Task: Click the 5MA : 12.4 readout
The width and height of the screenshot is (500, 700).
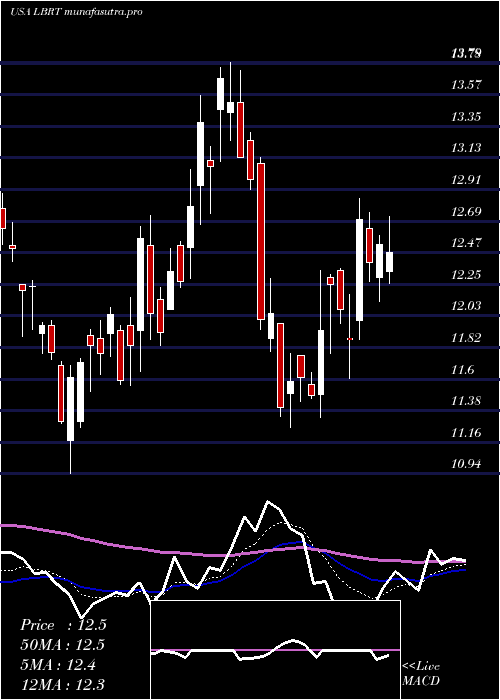Action: click(x=58, y=665)
